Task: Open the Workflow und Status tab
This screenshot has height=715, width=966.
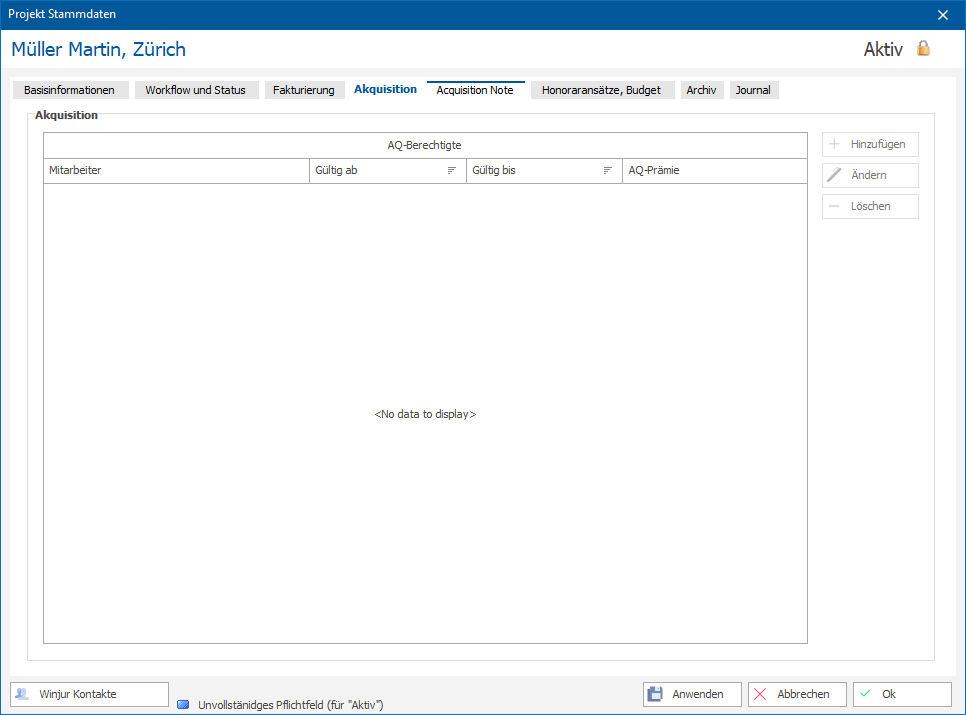Action: pyautogui.click(x=196, y=90)
